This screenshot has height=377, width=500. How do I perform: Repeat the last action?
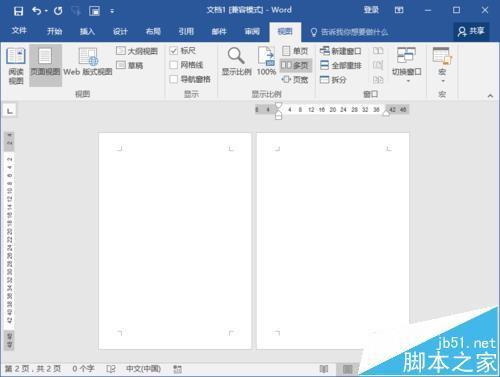pyautogui.click(x=58, y=11)
